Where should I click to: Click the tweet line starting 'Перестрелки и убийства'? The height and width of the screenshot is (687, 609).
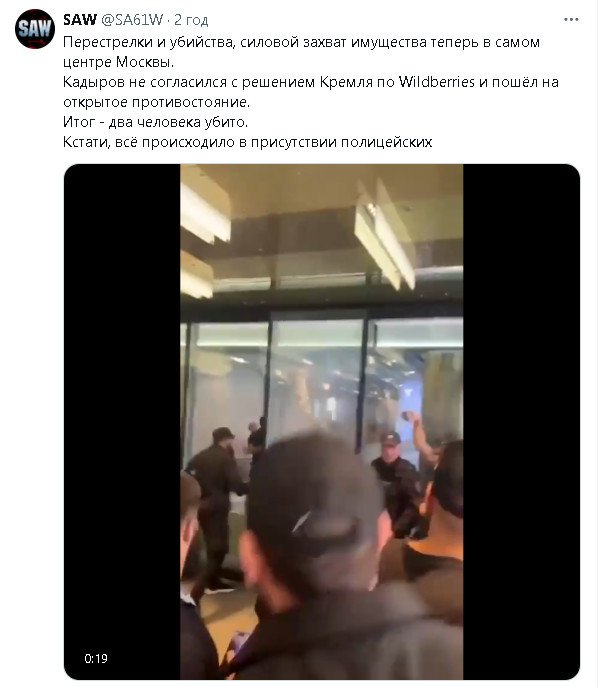pyautogui.click(x=301, y=42)
